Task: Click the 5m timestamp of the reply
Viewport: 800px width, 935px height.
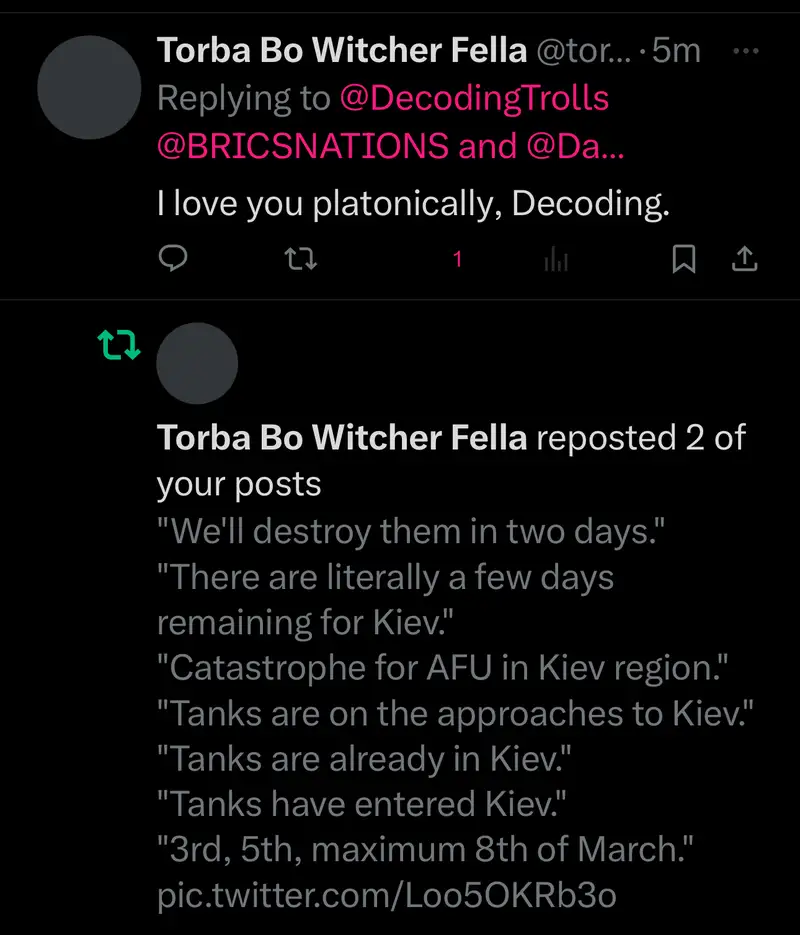Action: pyautogui.click(x=677, y=51)
